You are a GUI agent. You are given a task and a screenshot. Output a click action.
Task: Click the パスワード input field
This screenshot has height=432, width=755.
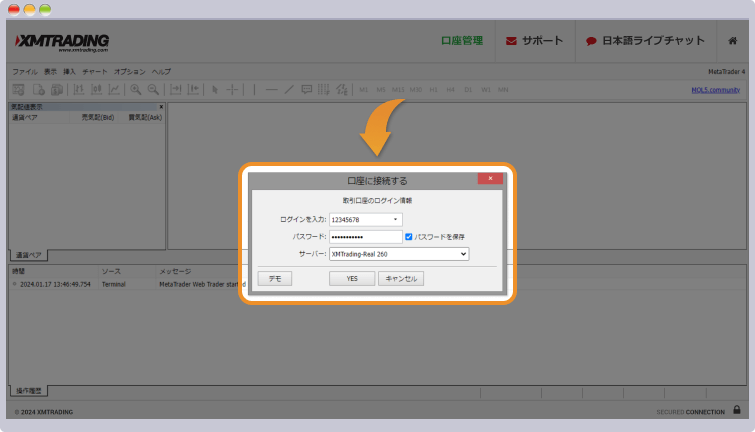pos(365,236)
